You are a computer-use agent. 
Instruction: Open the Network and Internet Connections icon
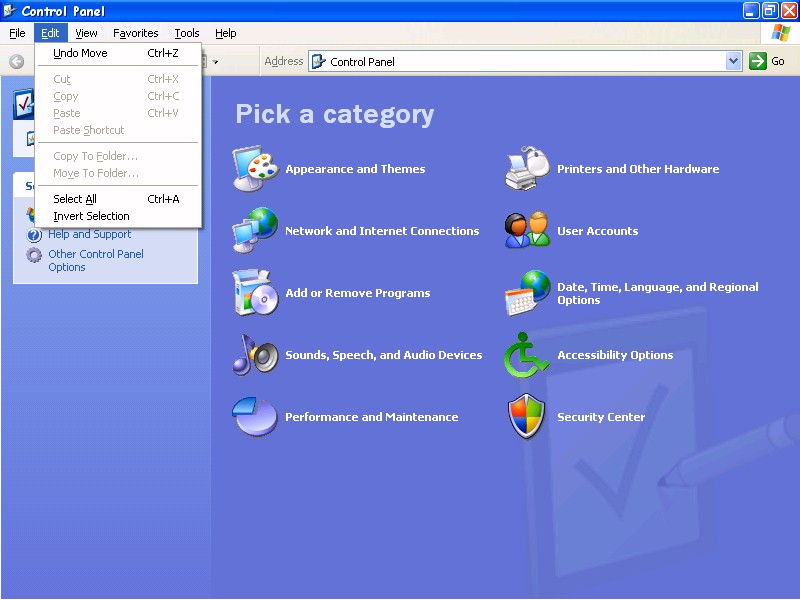pyautogui.click(x=255, y=231)
